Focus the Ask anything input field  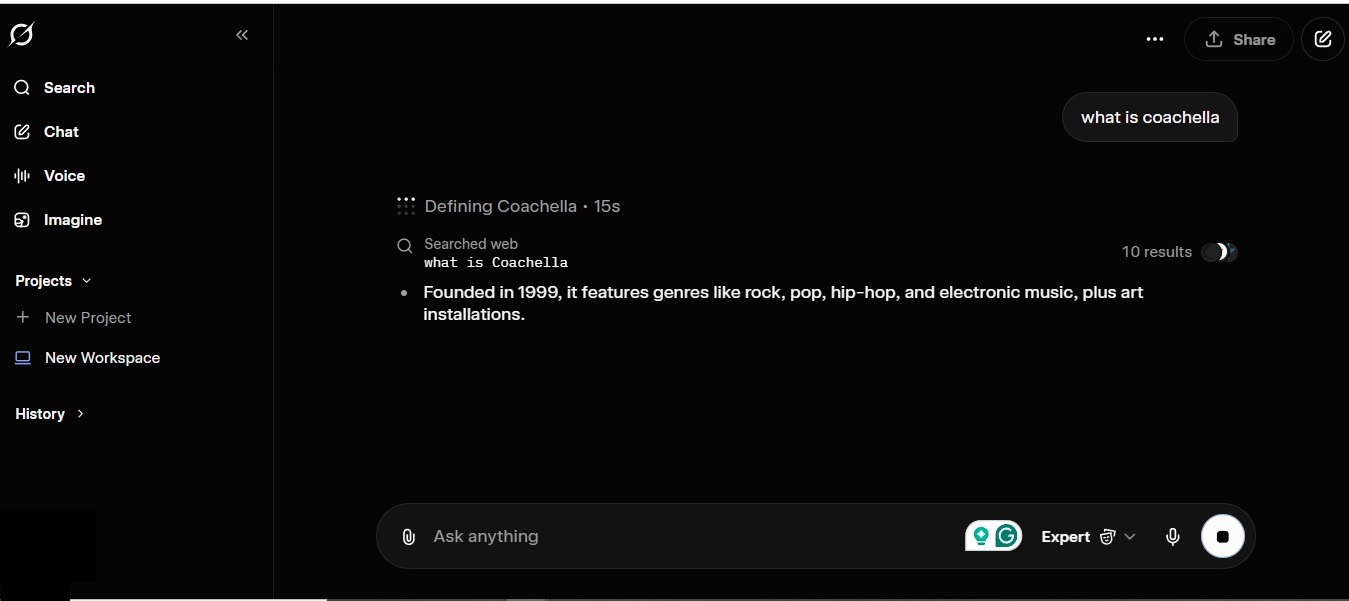[x=690, y=537]
